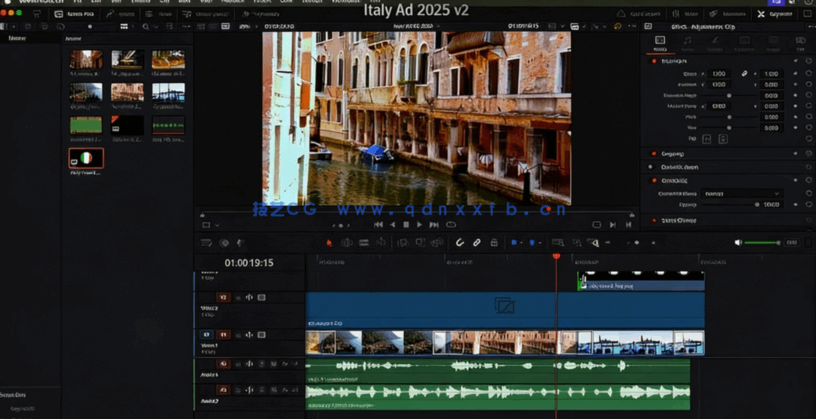Reset the Transform section

[x=809, y=61]
